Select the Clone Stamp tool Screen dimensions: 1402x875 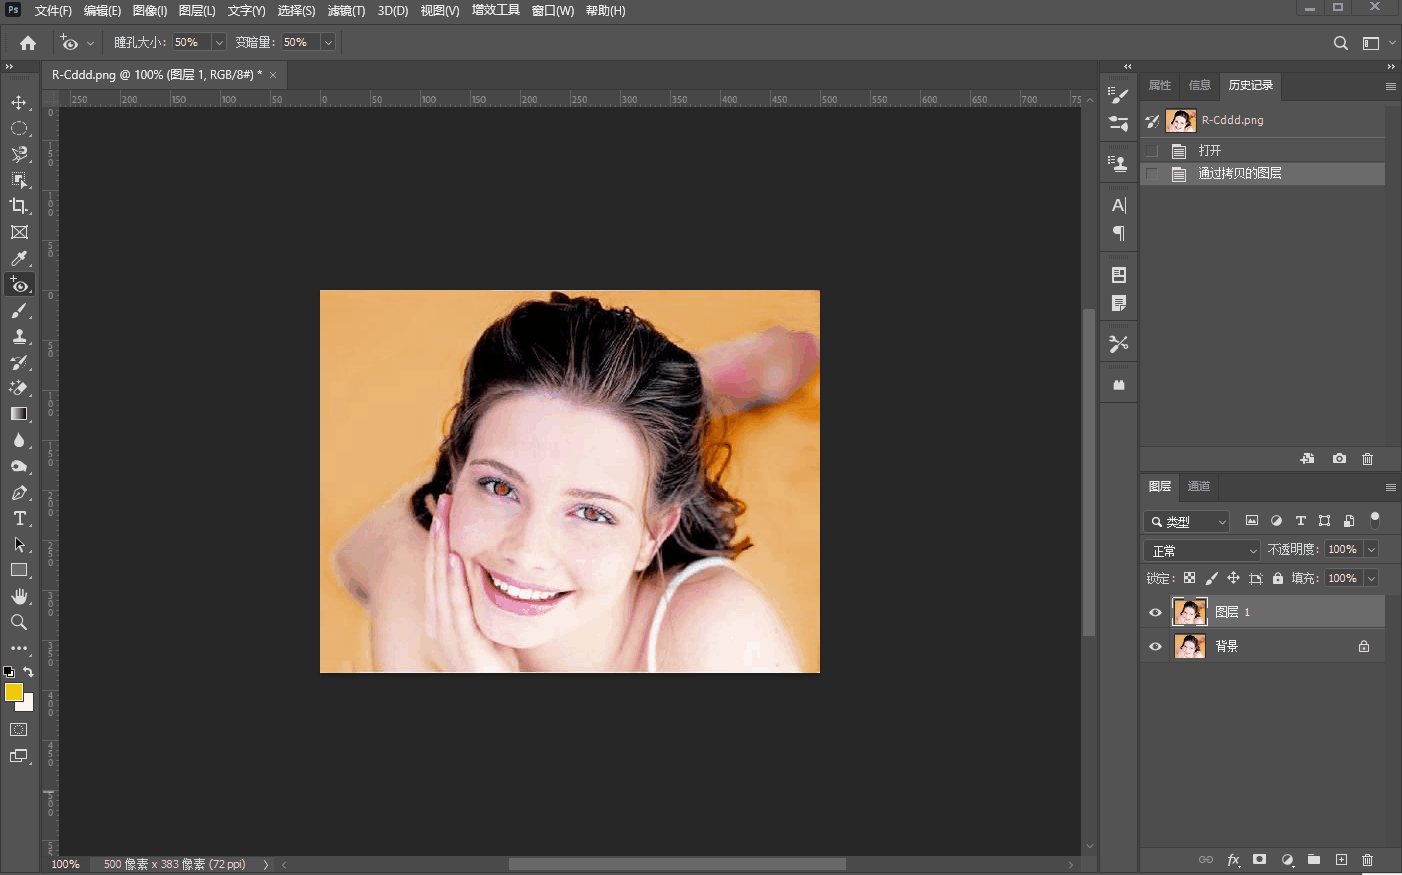pyautogui.click(x=19, y=336)
